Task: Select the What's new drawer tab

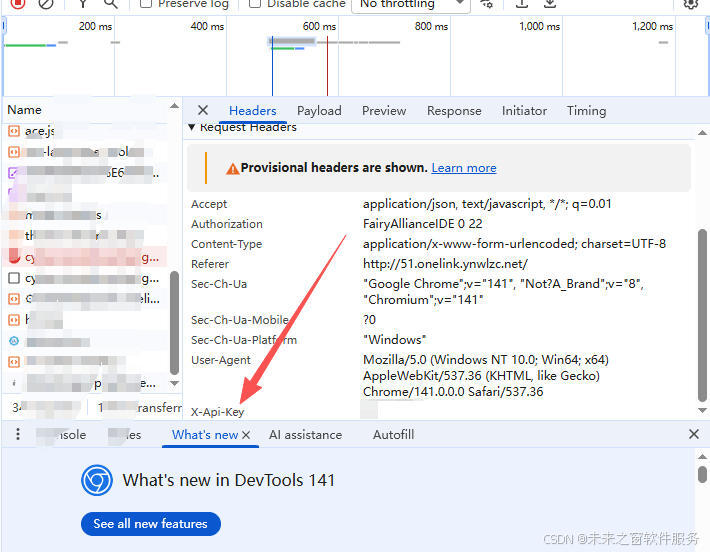Action: 205,435
